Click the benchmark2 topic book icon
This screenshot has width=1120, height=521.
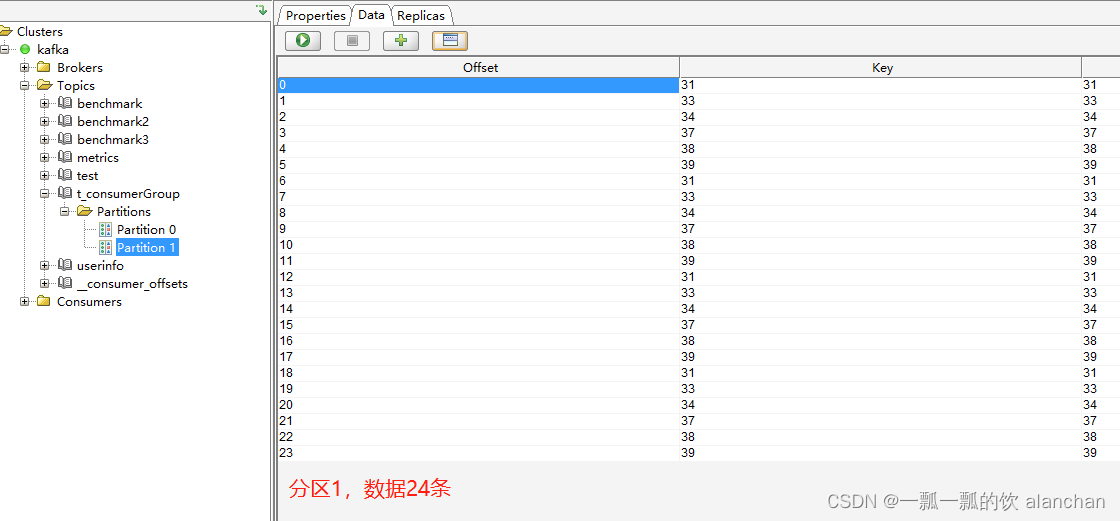pos(65,121)
